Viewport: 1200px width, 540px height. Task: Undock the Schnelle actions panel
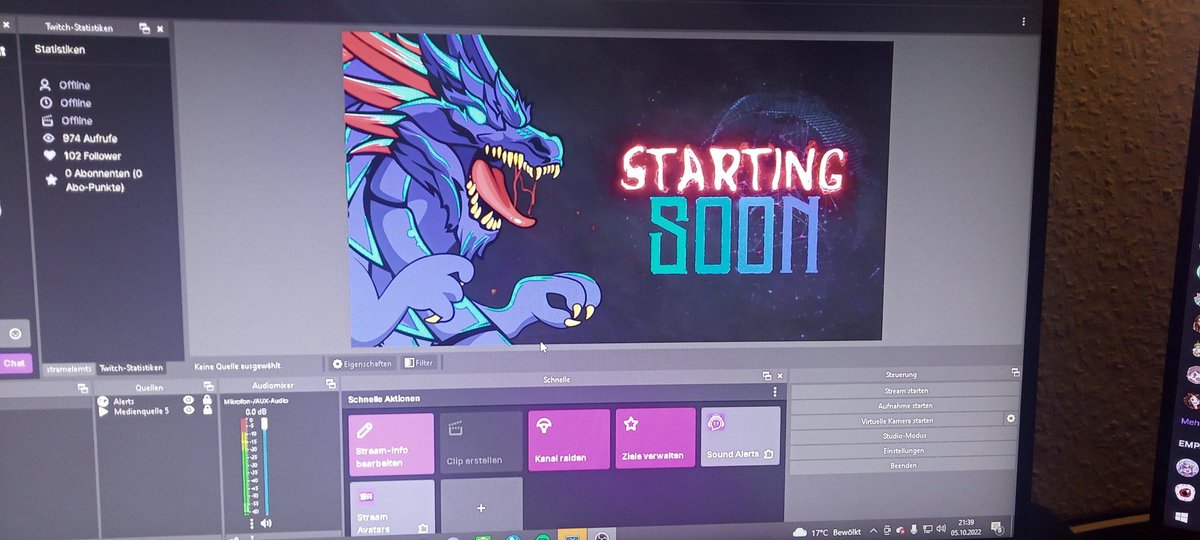tap(767, 376)
